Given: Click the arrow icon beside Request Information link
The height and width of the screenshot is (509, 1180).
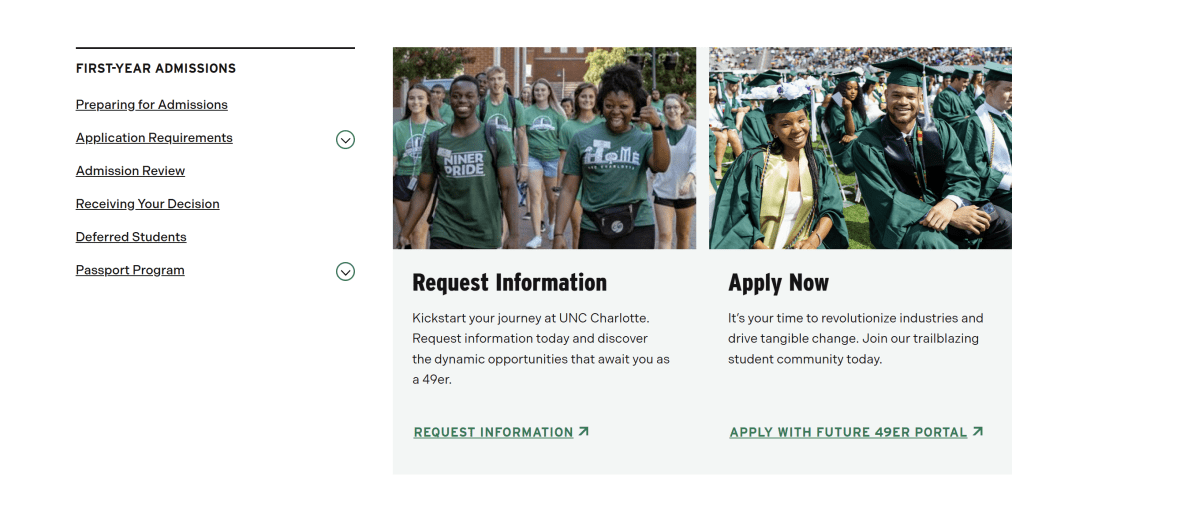Looking at the screenshot, I should 584,432.
